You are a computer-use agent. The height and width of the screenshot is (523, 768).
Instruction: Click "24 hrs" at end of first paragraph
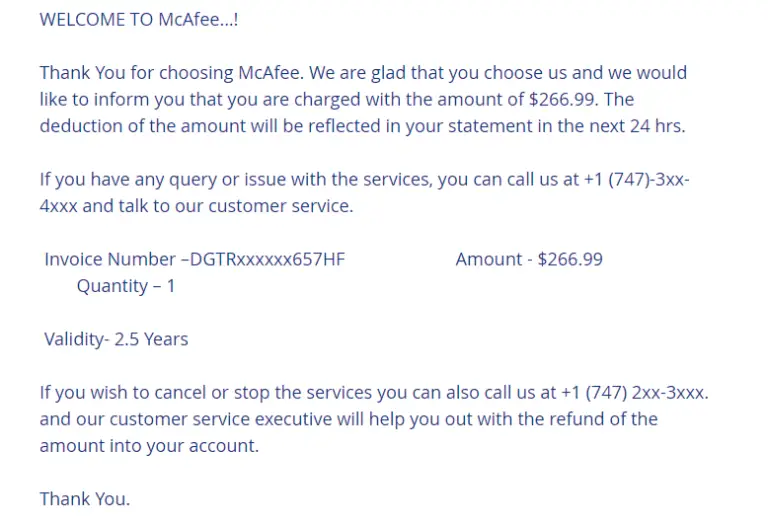tap(658, 125)
